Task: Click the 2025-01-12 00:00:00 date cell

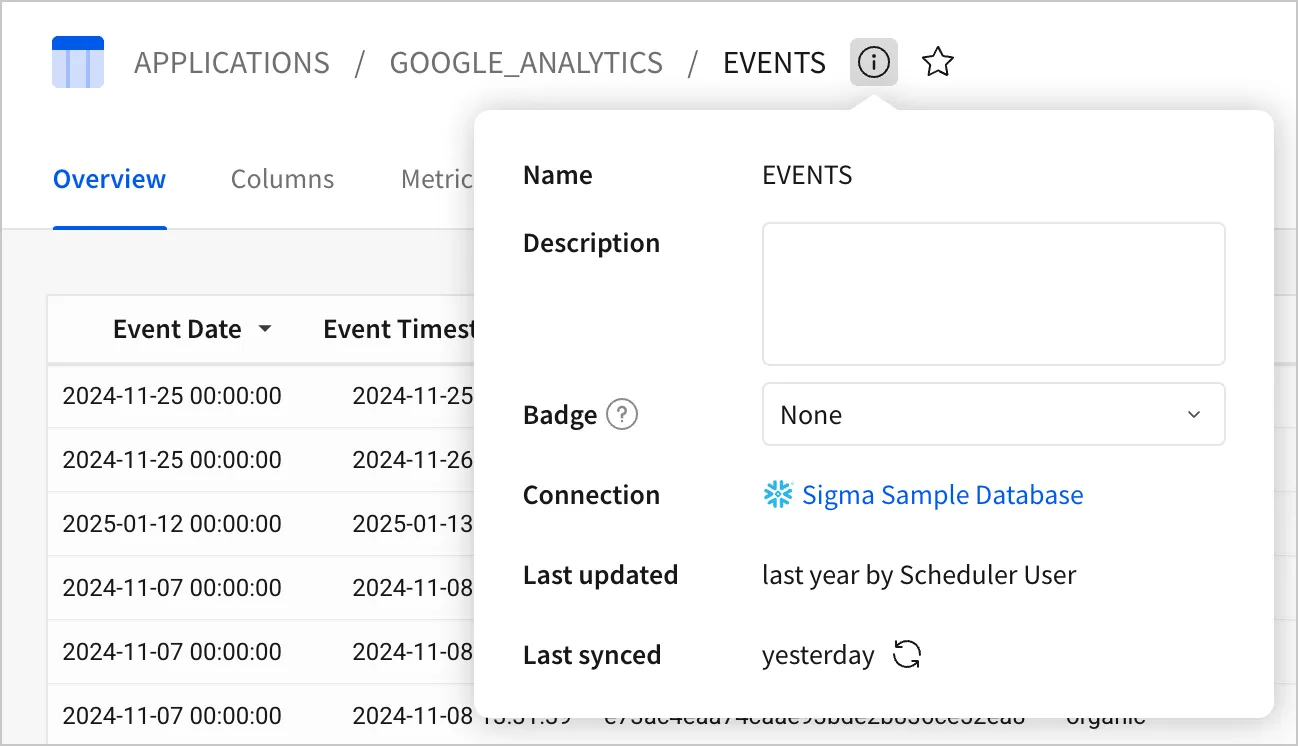Action: [172, 523]
